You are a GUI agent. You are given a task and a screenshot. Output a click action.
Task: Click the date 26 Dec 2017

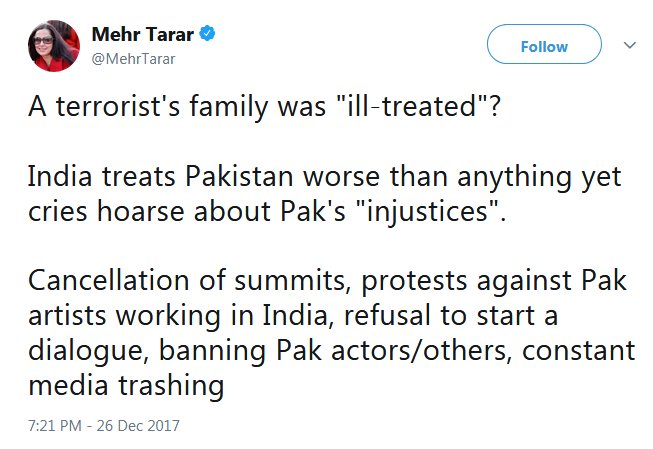(x=138, y=425)
